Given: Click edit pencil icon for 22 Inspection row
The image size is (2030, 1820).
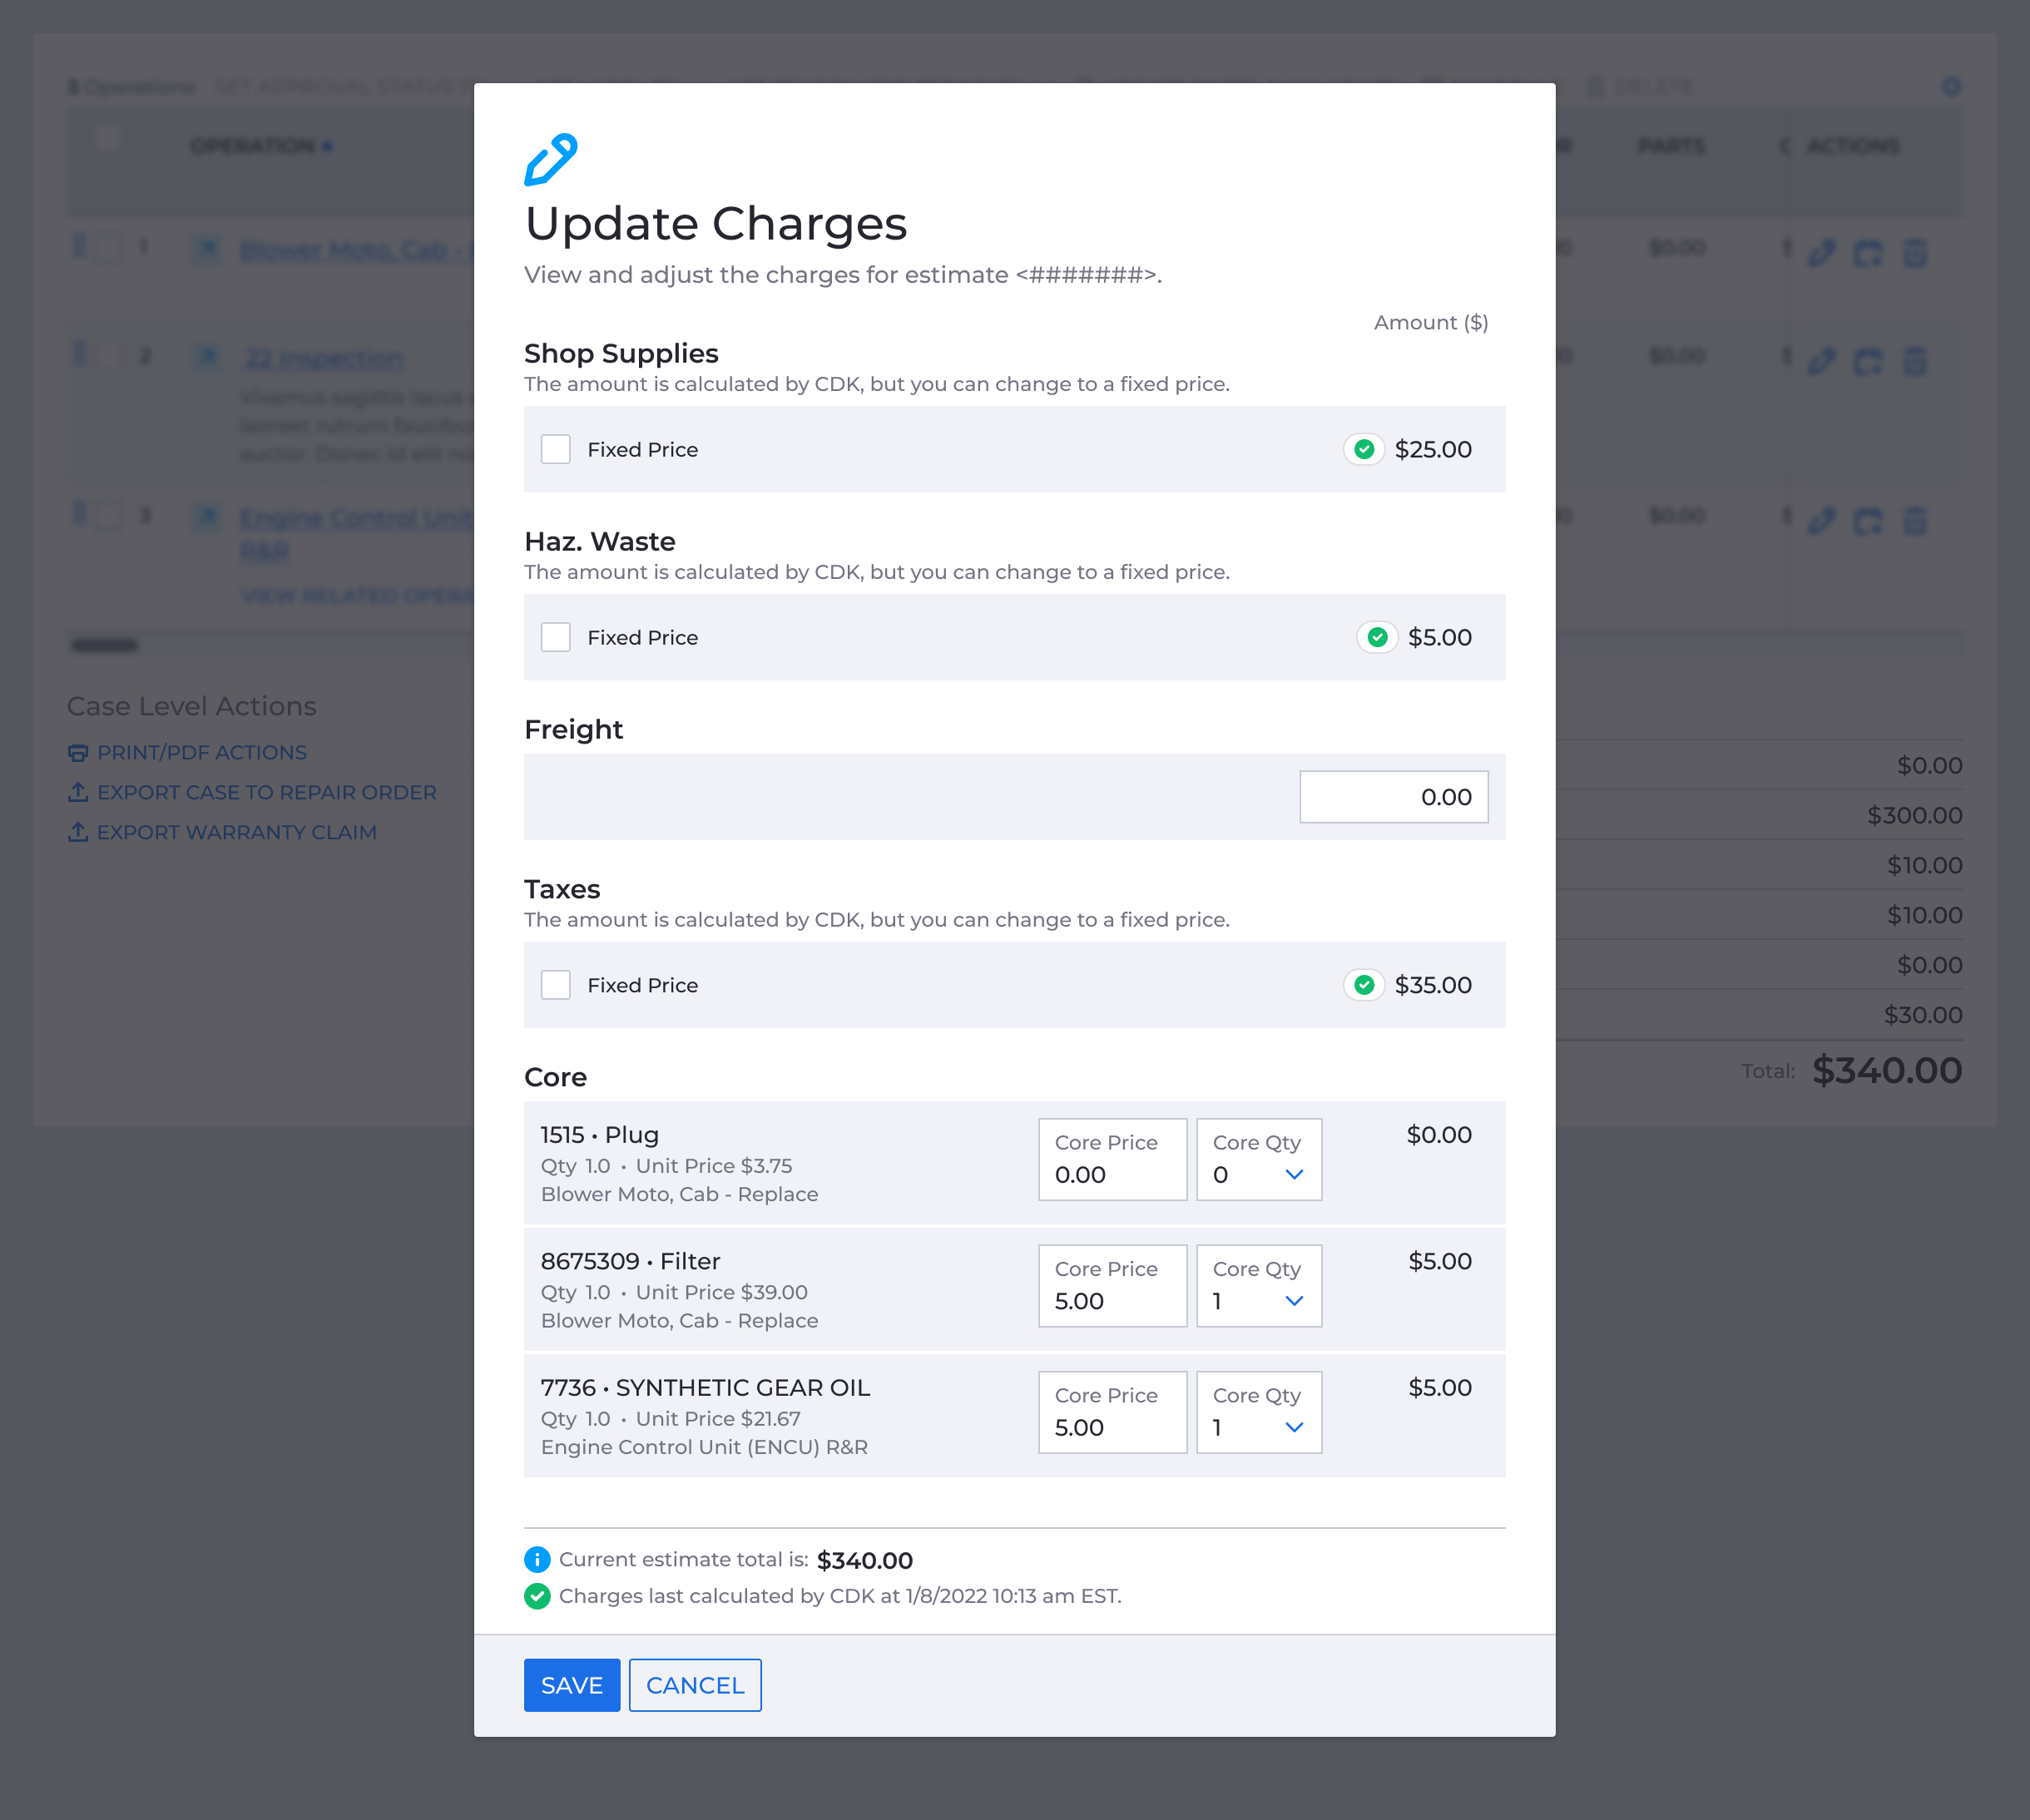Looking at the screenshot, I should click(x=1822, y=361).
